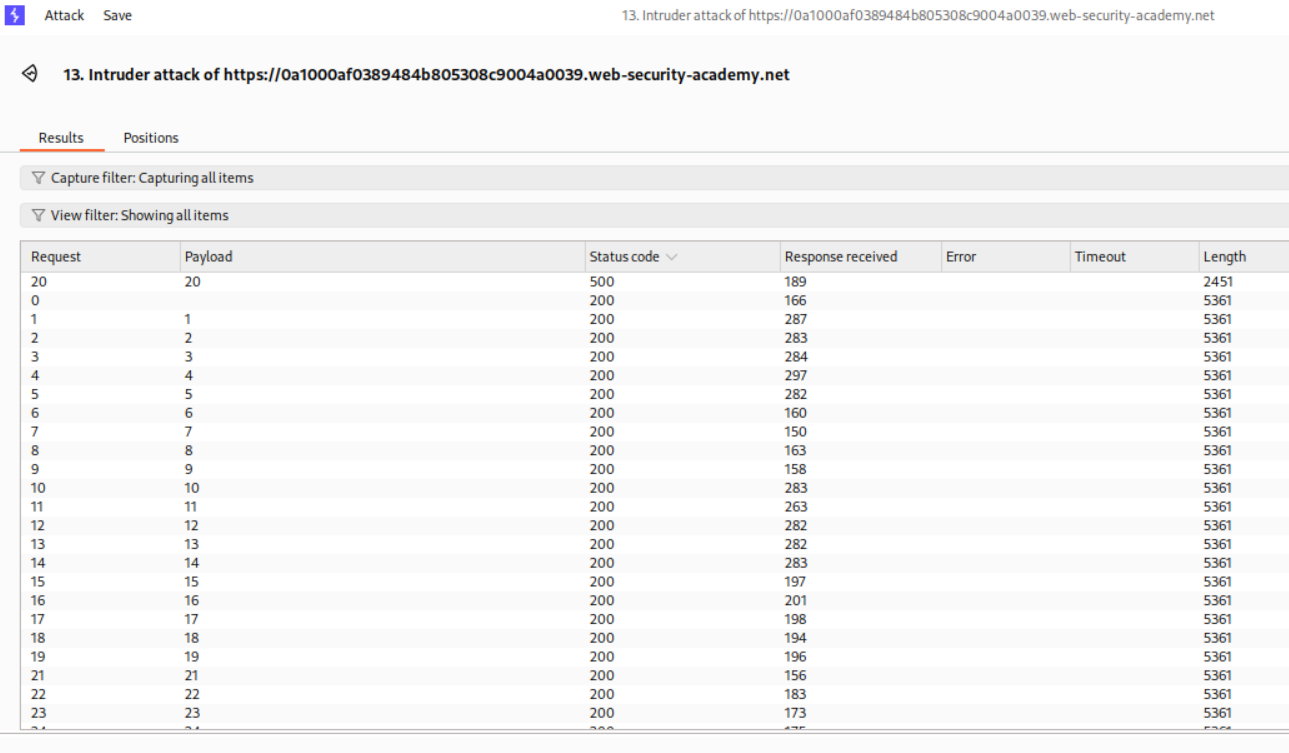The image size is (1289, 753).
Task: Select the row with status code 500
Action: (x=400, y=281)
